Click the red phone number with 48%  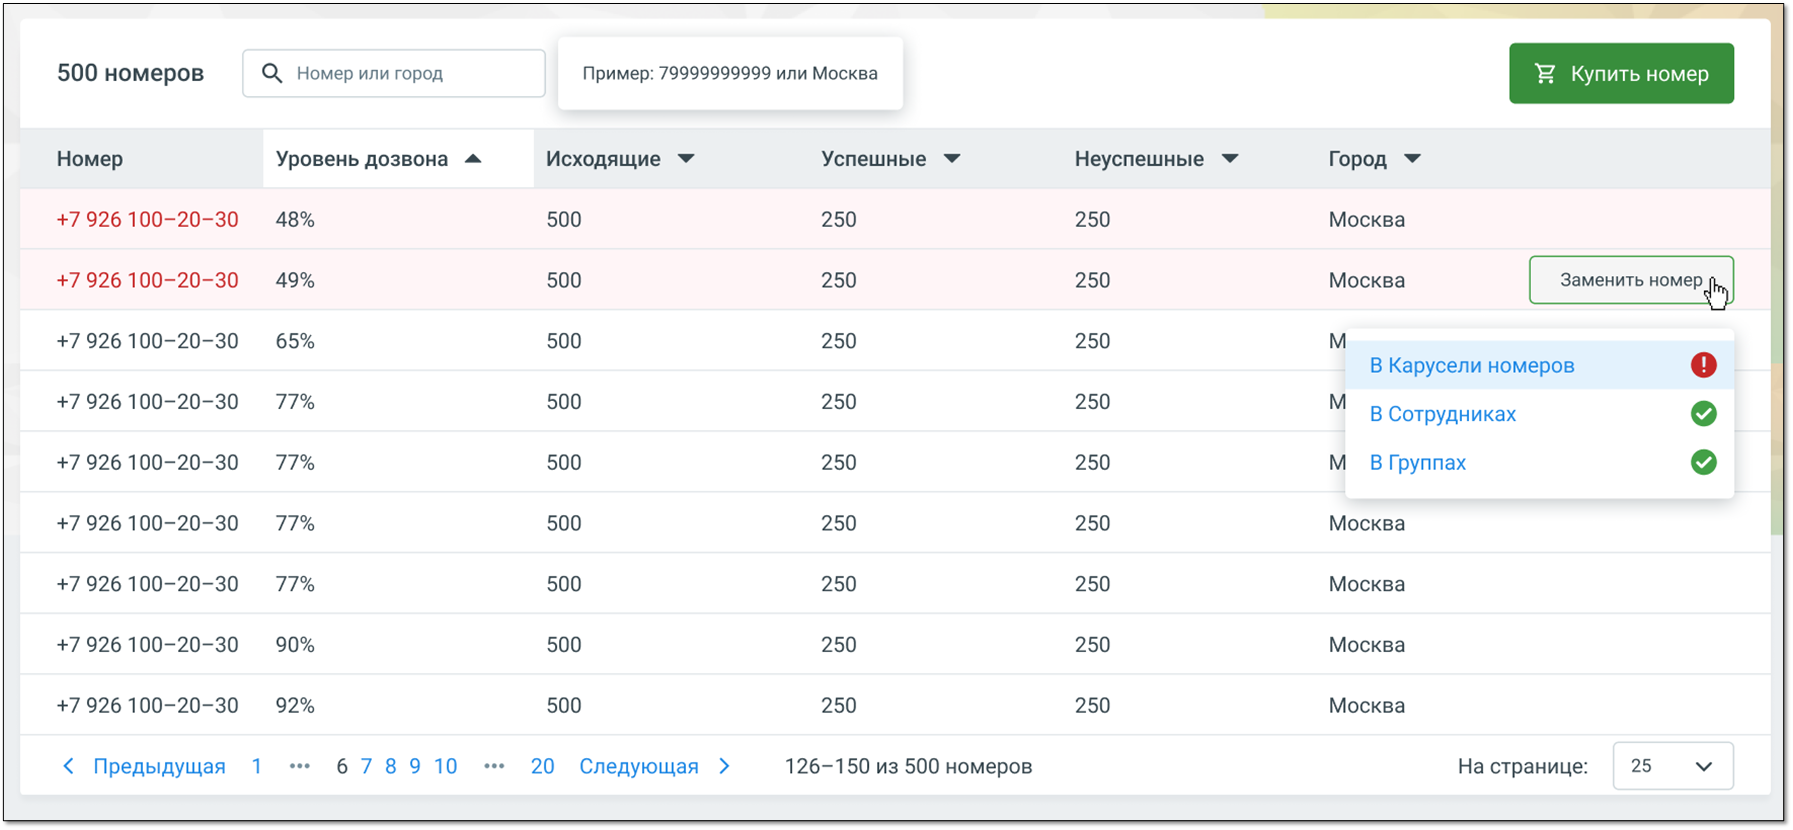click(x=147, y=219)
